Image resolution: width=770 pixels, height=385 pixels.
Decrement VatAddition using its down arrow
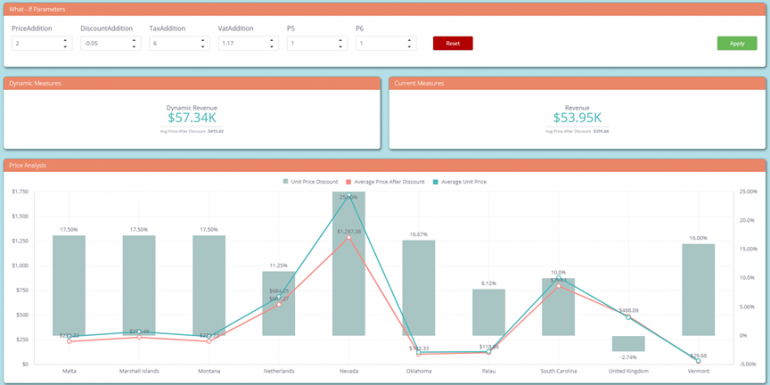click(272, 47)
